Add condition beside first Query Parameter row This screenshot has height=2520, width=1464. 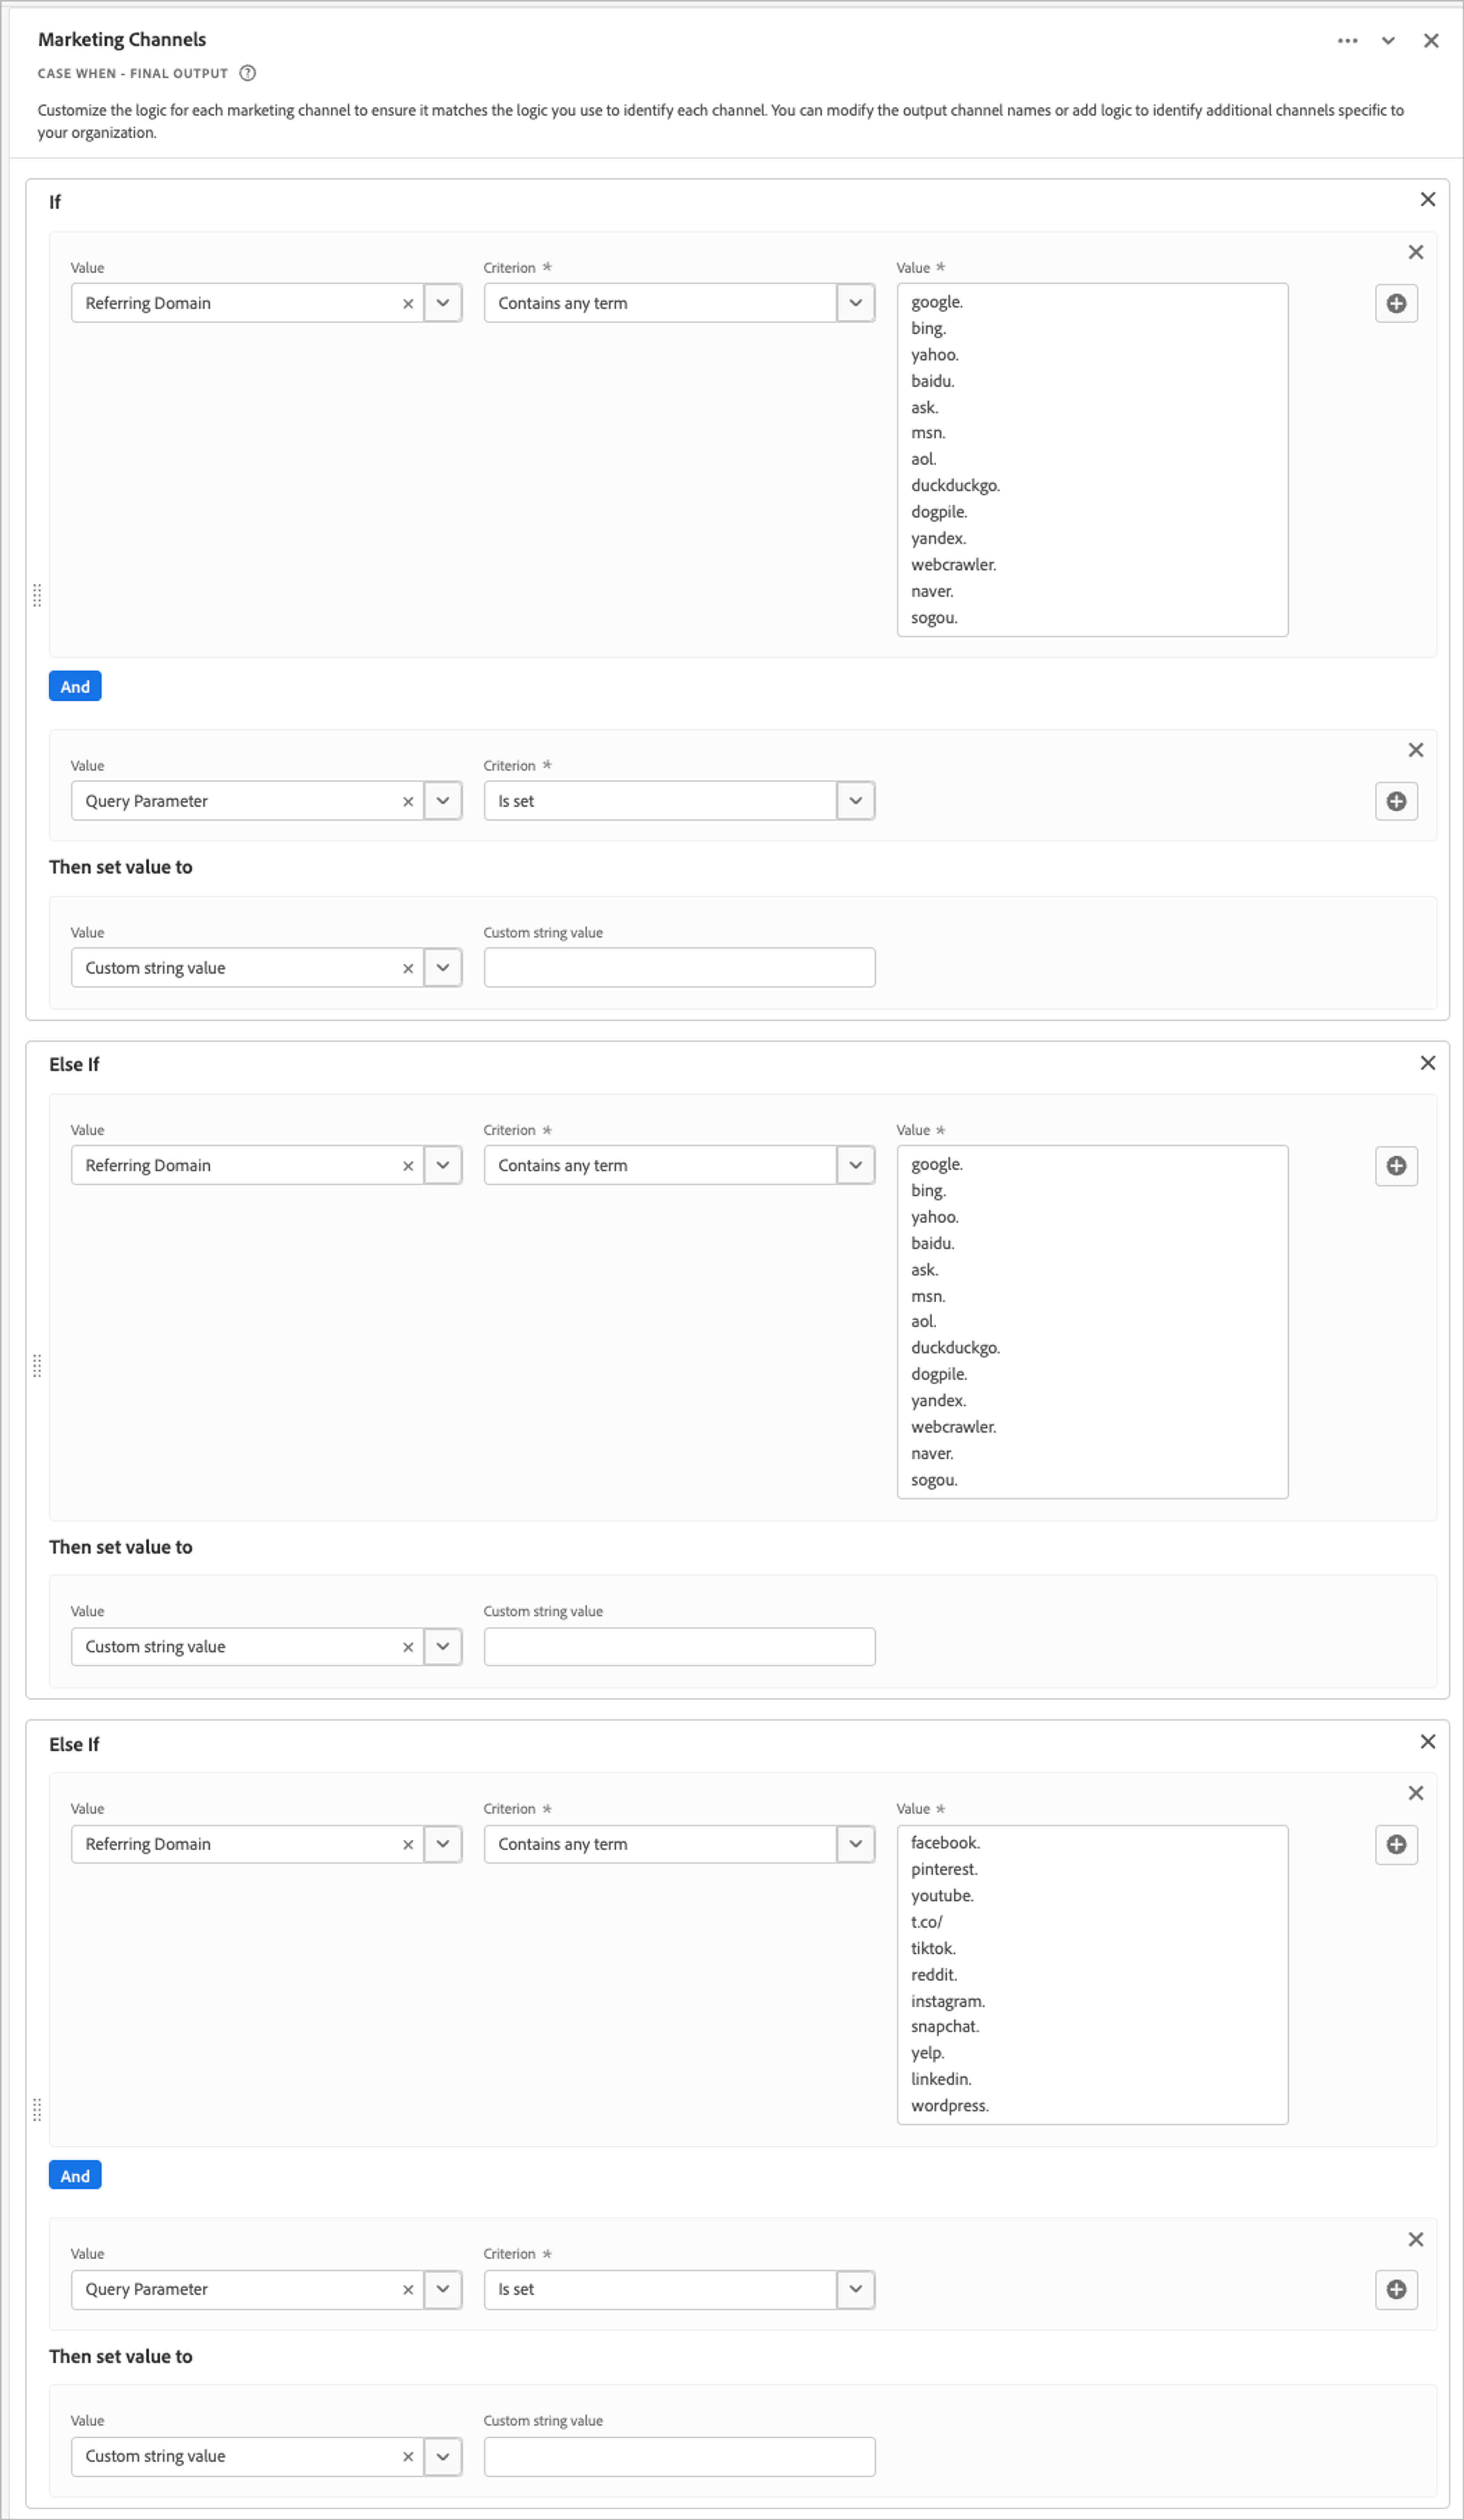point(1396,801)
